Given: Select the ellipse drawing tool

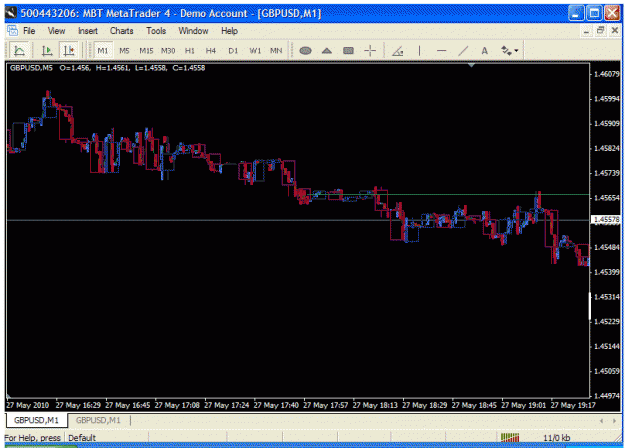Looking at the screenshot, I should [x=305, y=51].
